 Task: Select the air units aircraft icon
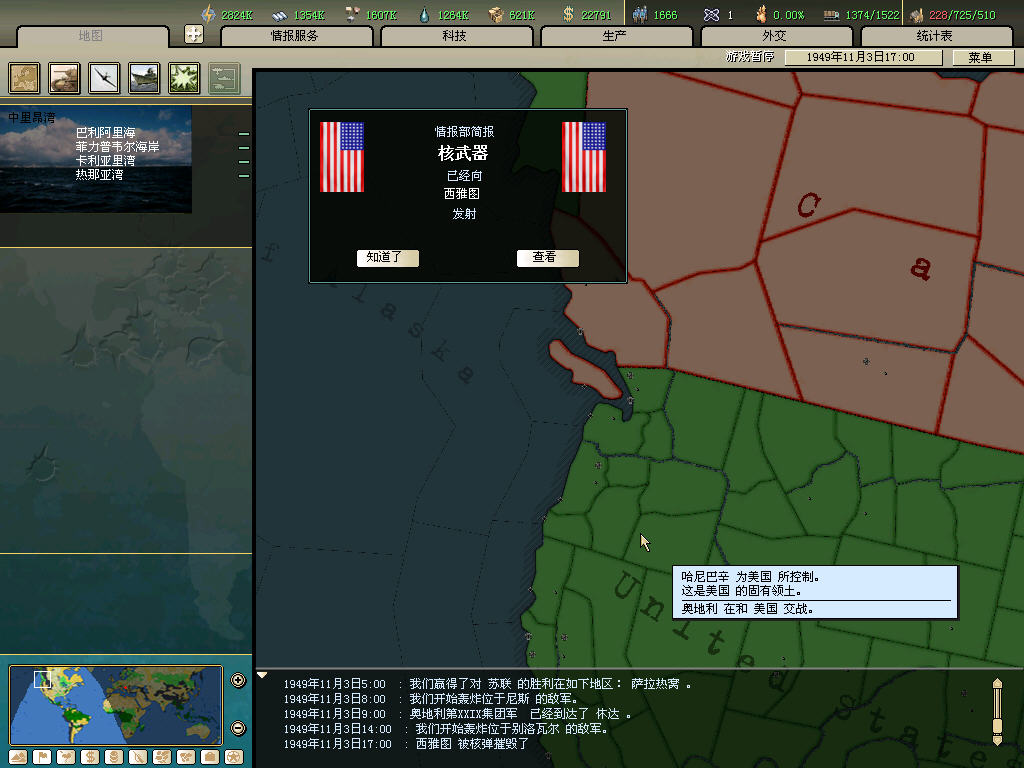tap(104, 78)
